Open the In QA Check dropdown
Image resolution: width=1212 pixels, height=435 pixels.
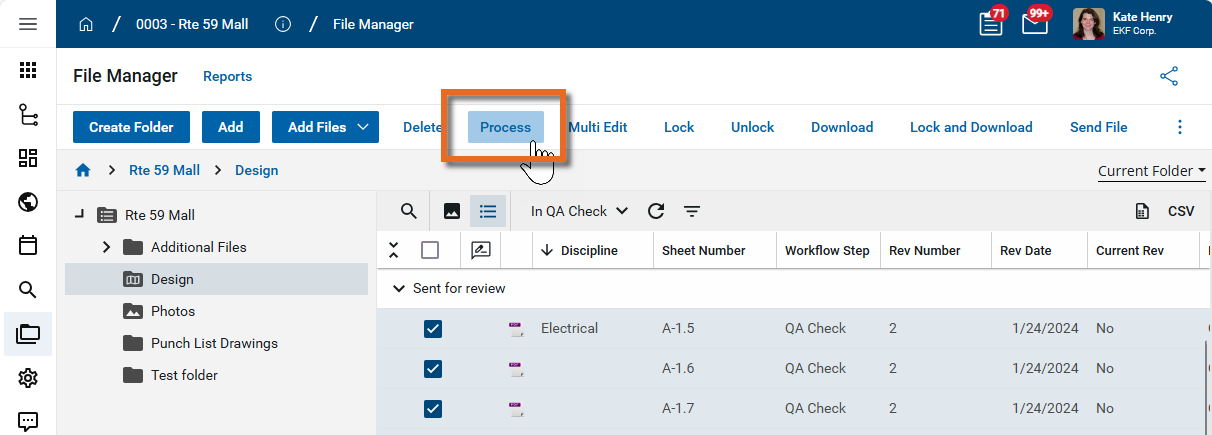click(x=579, y=211)
